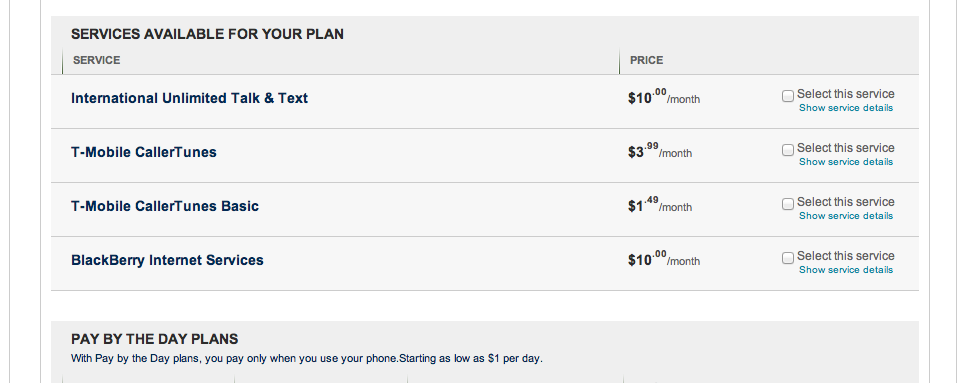Click the Pay by the Day description text
The width and height of the screenshot is (957, 383).
pos(306,359)
